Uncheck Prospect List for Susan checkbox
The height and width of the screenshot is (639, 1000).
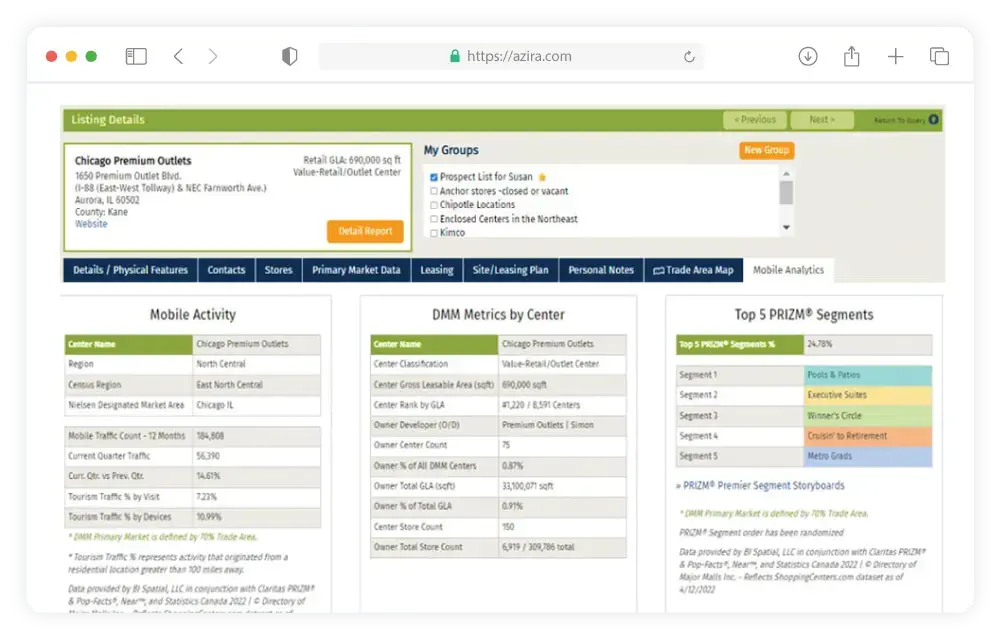(434, 177)
